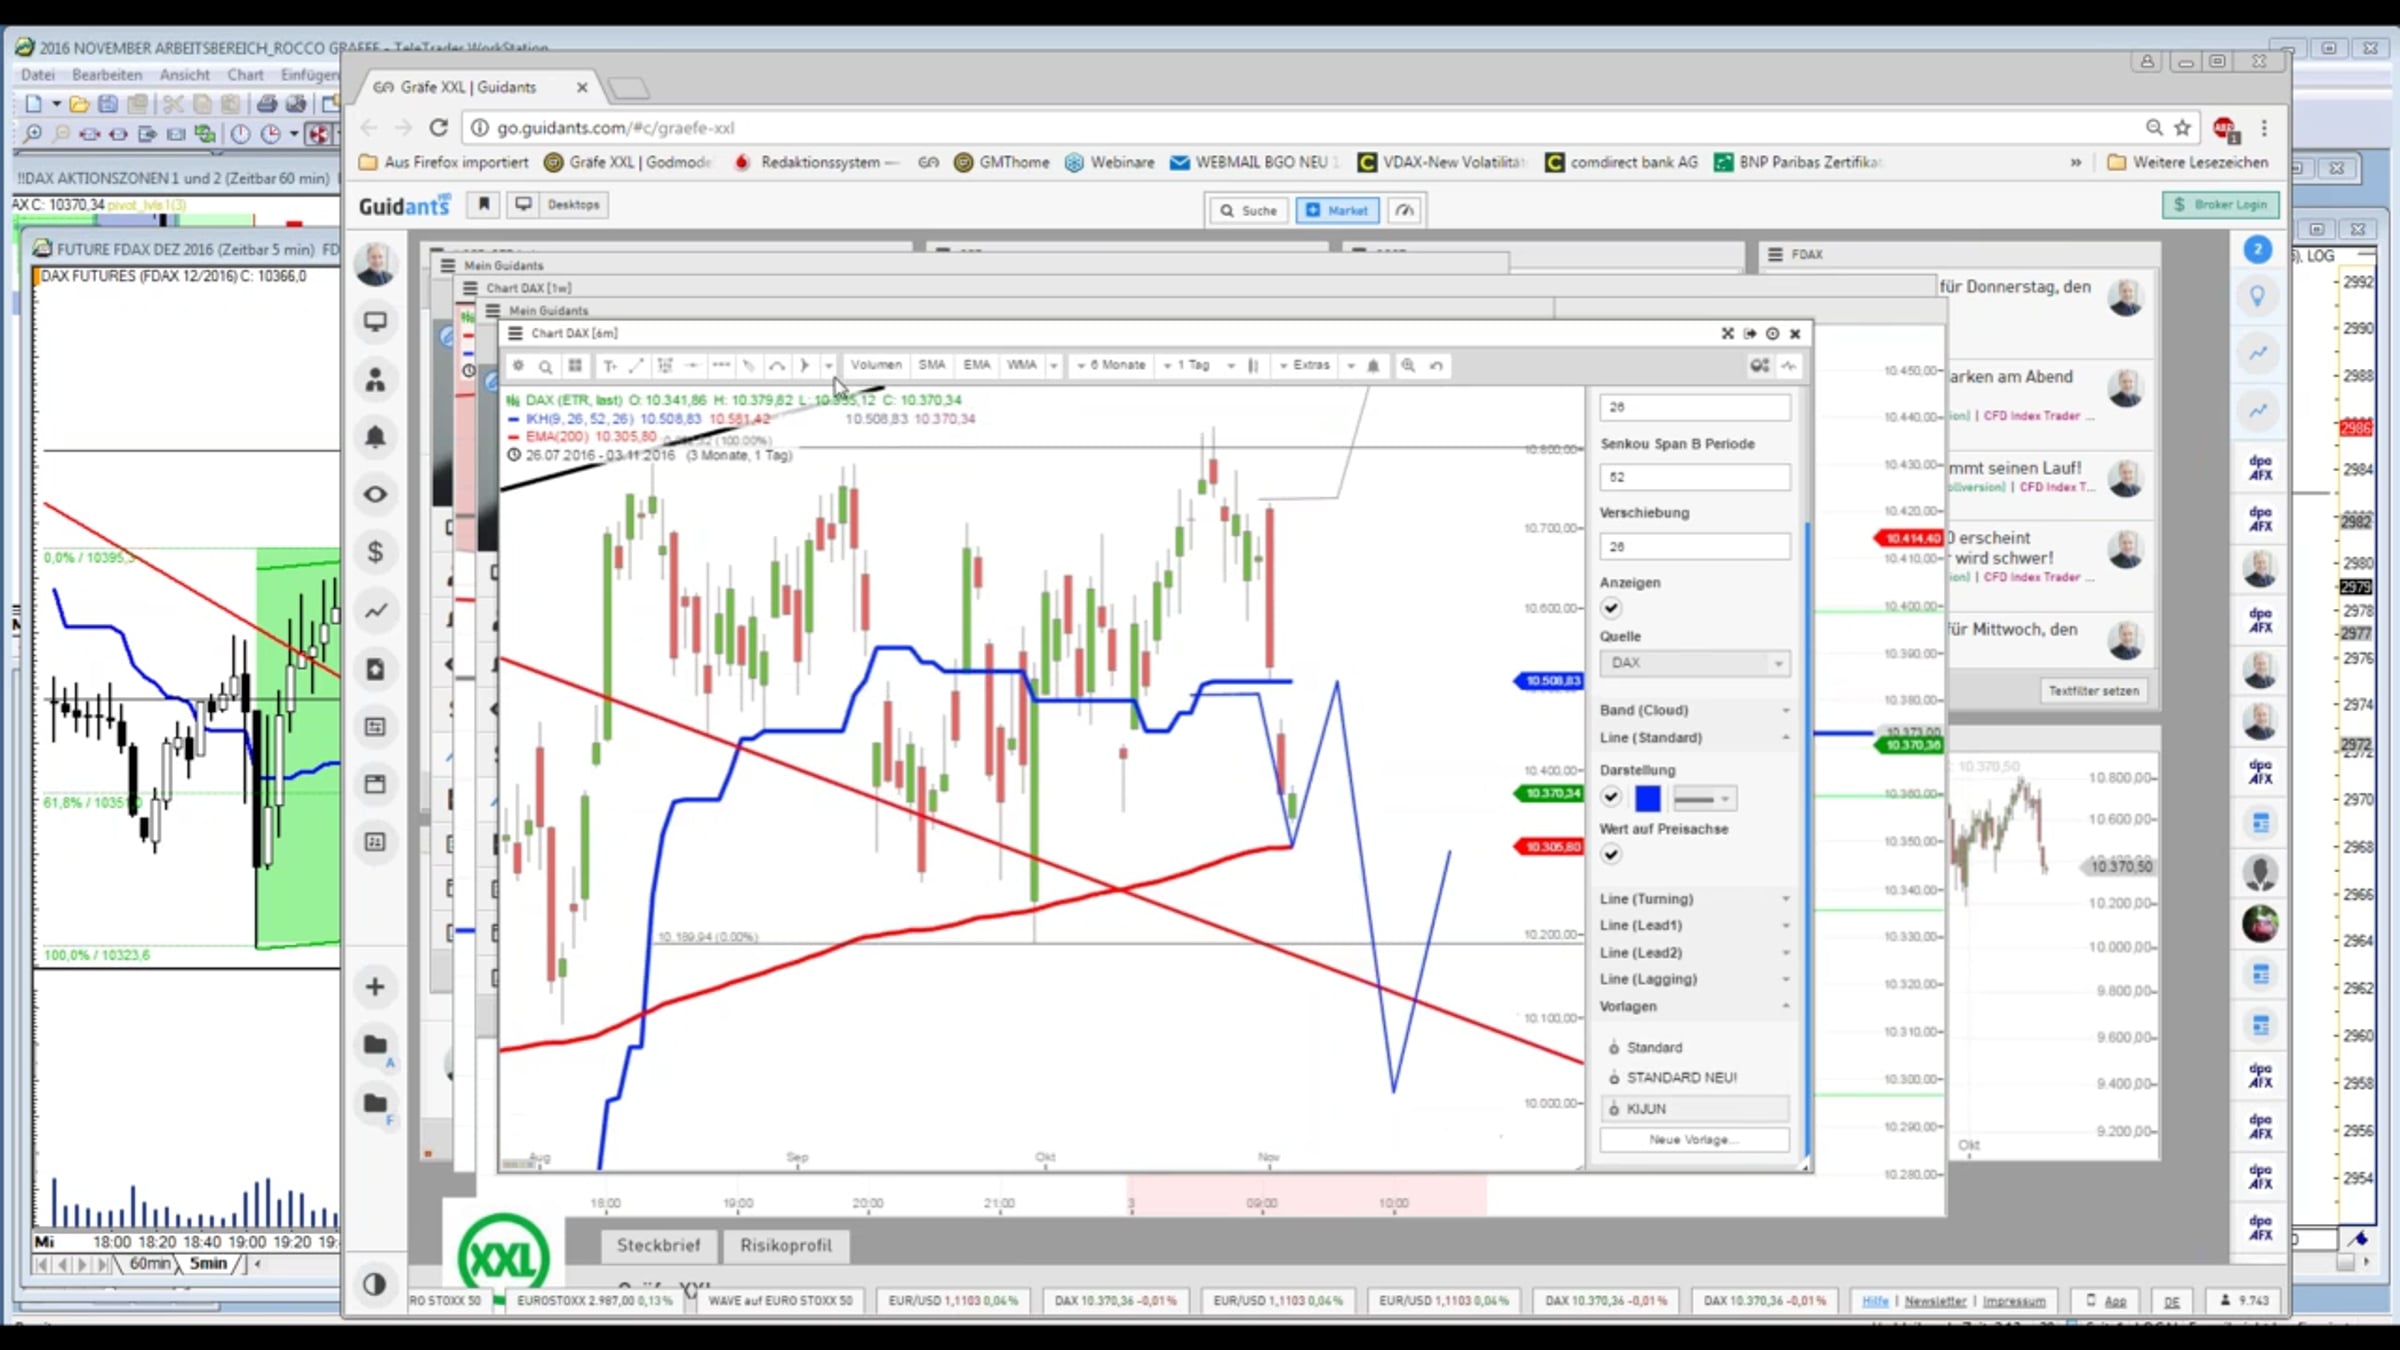Click the dollar icon in Guidants sidebar

[375, 552]
